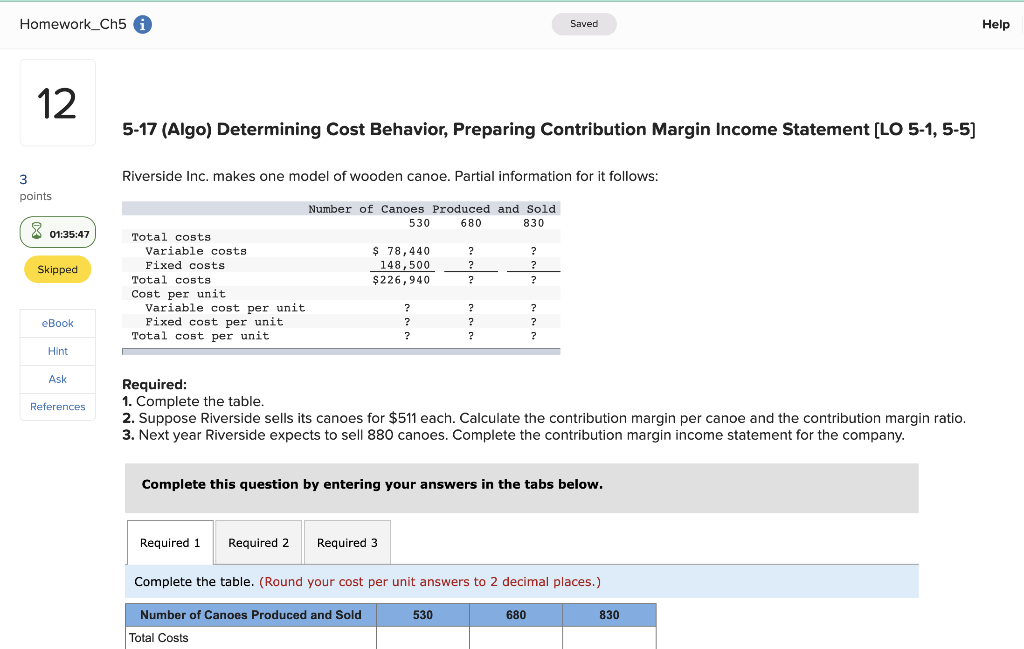Click the info icon beside Homework_Ch5
1024x649 pixels.
141,24
